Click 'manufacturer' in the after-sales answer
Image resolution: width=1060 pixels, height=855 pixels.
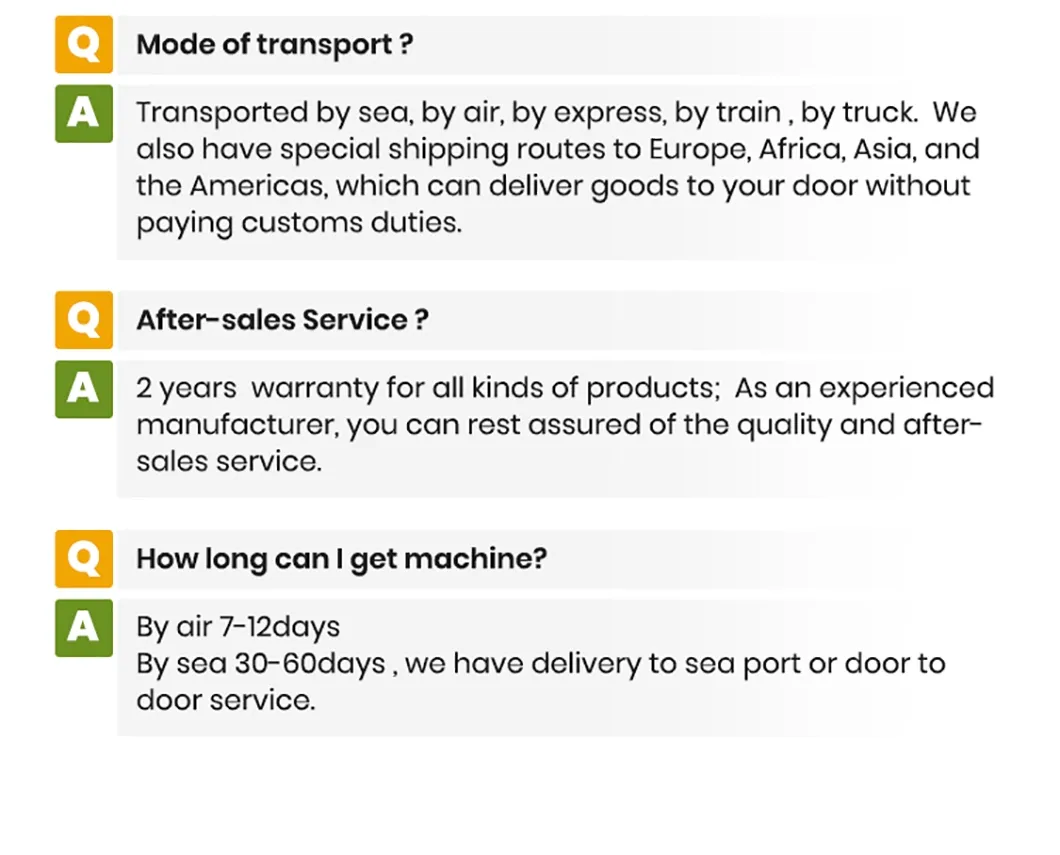(238, 425)
